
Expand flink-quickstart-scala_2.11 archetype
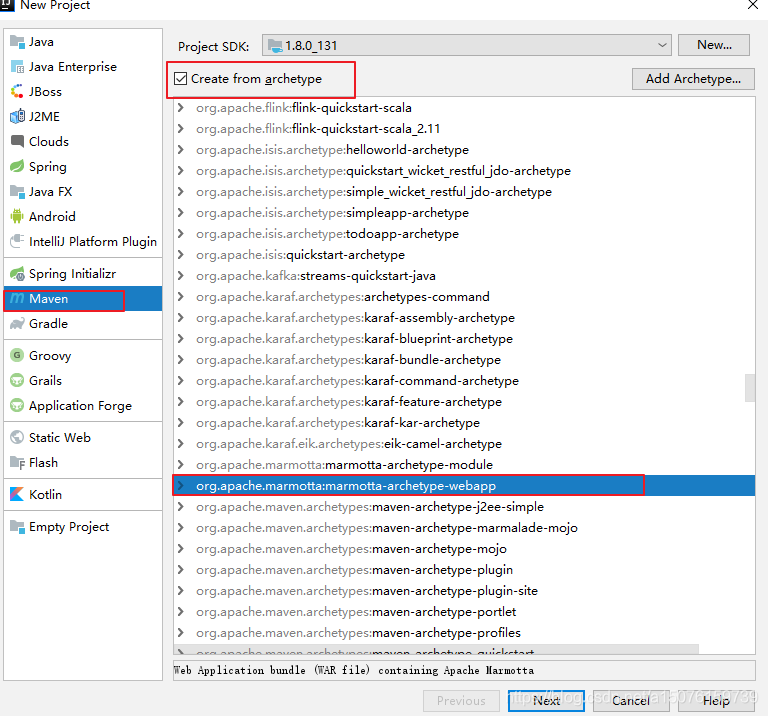[x=181, y=129]
